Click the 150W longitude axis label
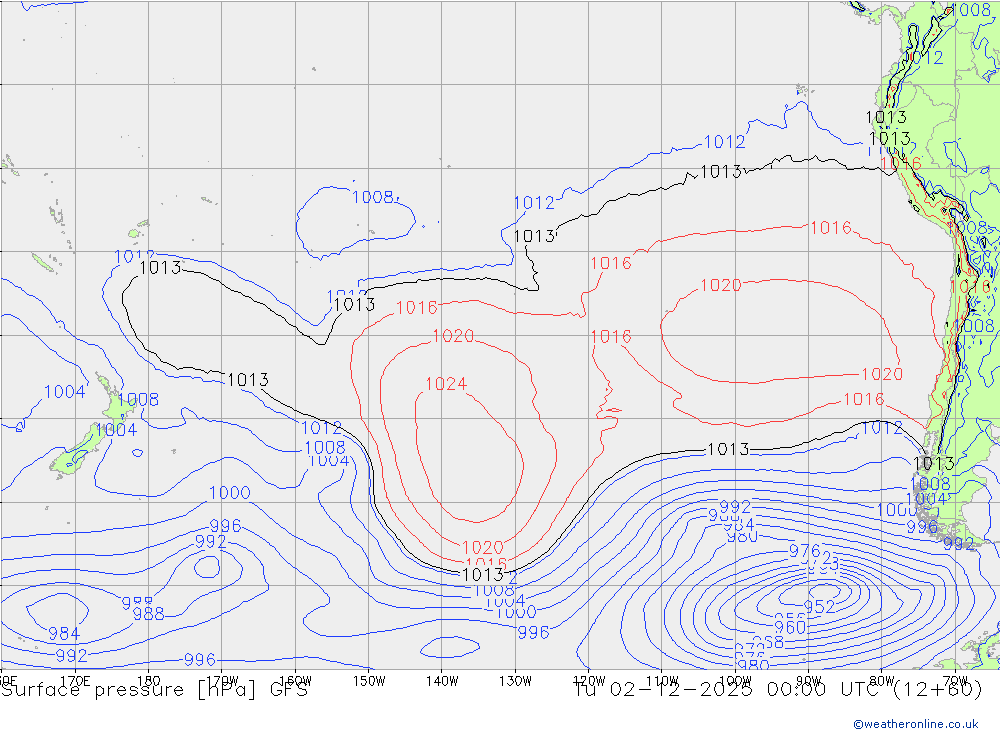 [369, 681]
